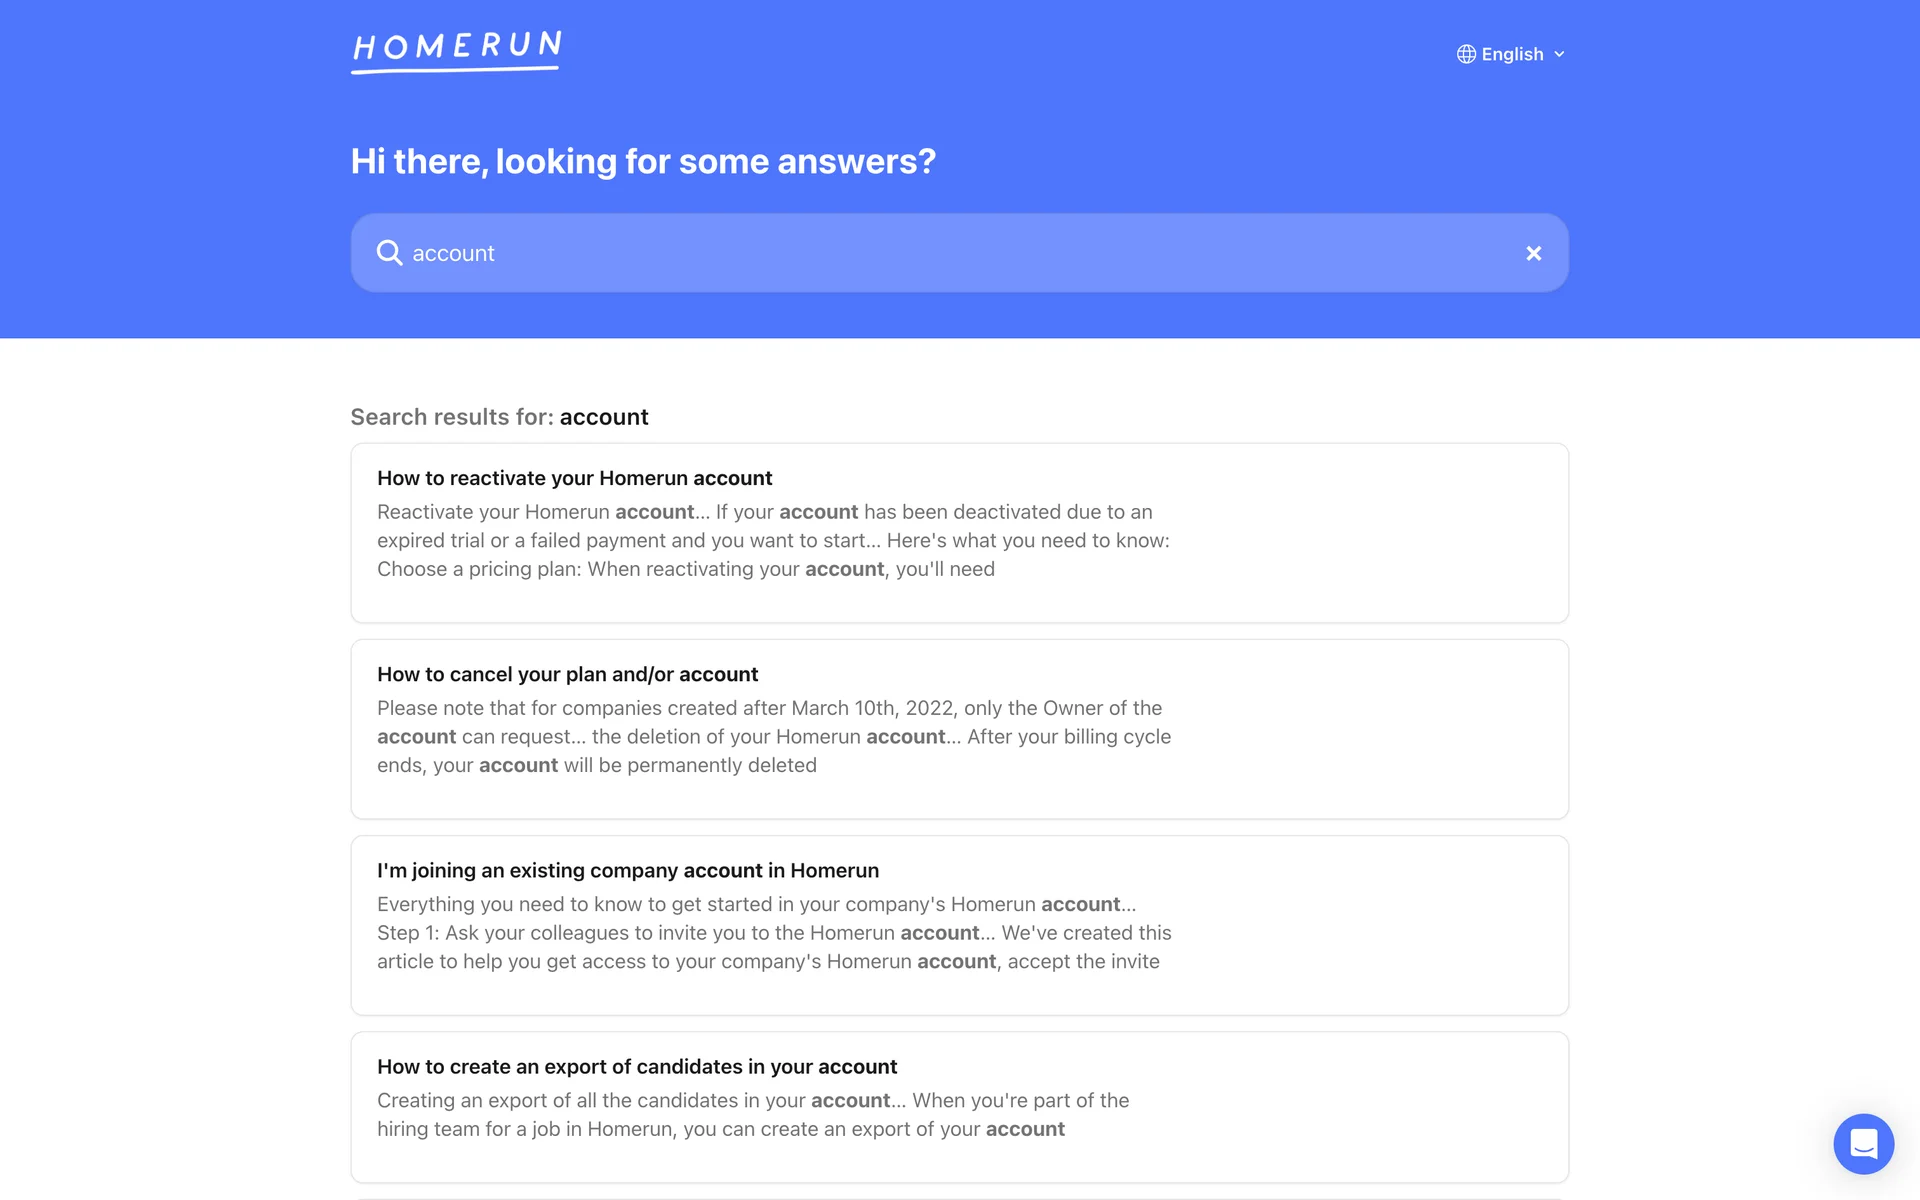Screen dimensions: 1920x1200
Task: Click the snippet starting "Creating an export"
Action: click(752, 1114)
